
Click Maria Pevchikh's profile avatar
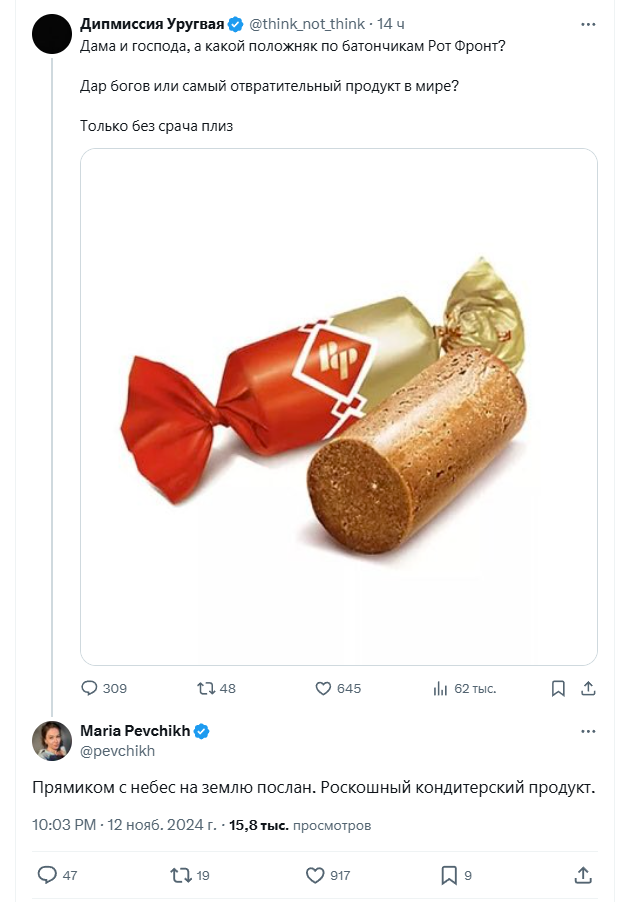[x=51, y=741]
